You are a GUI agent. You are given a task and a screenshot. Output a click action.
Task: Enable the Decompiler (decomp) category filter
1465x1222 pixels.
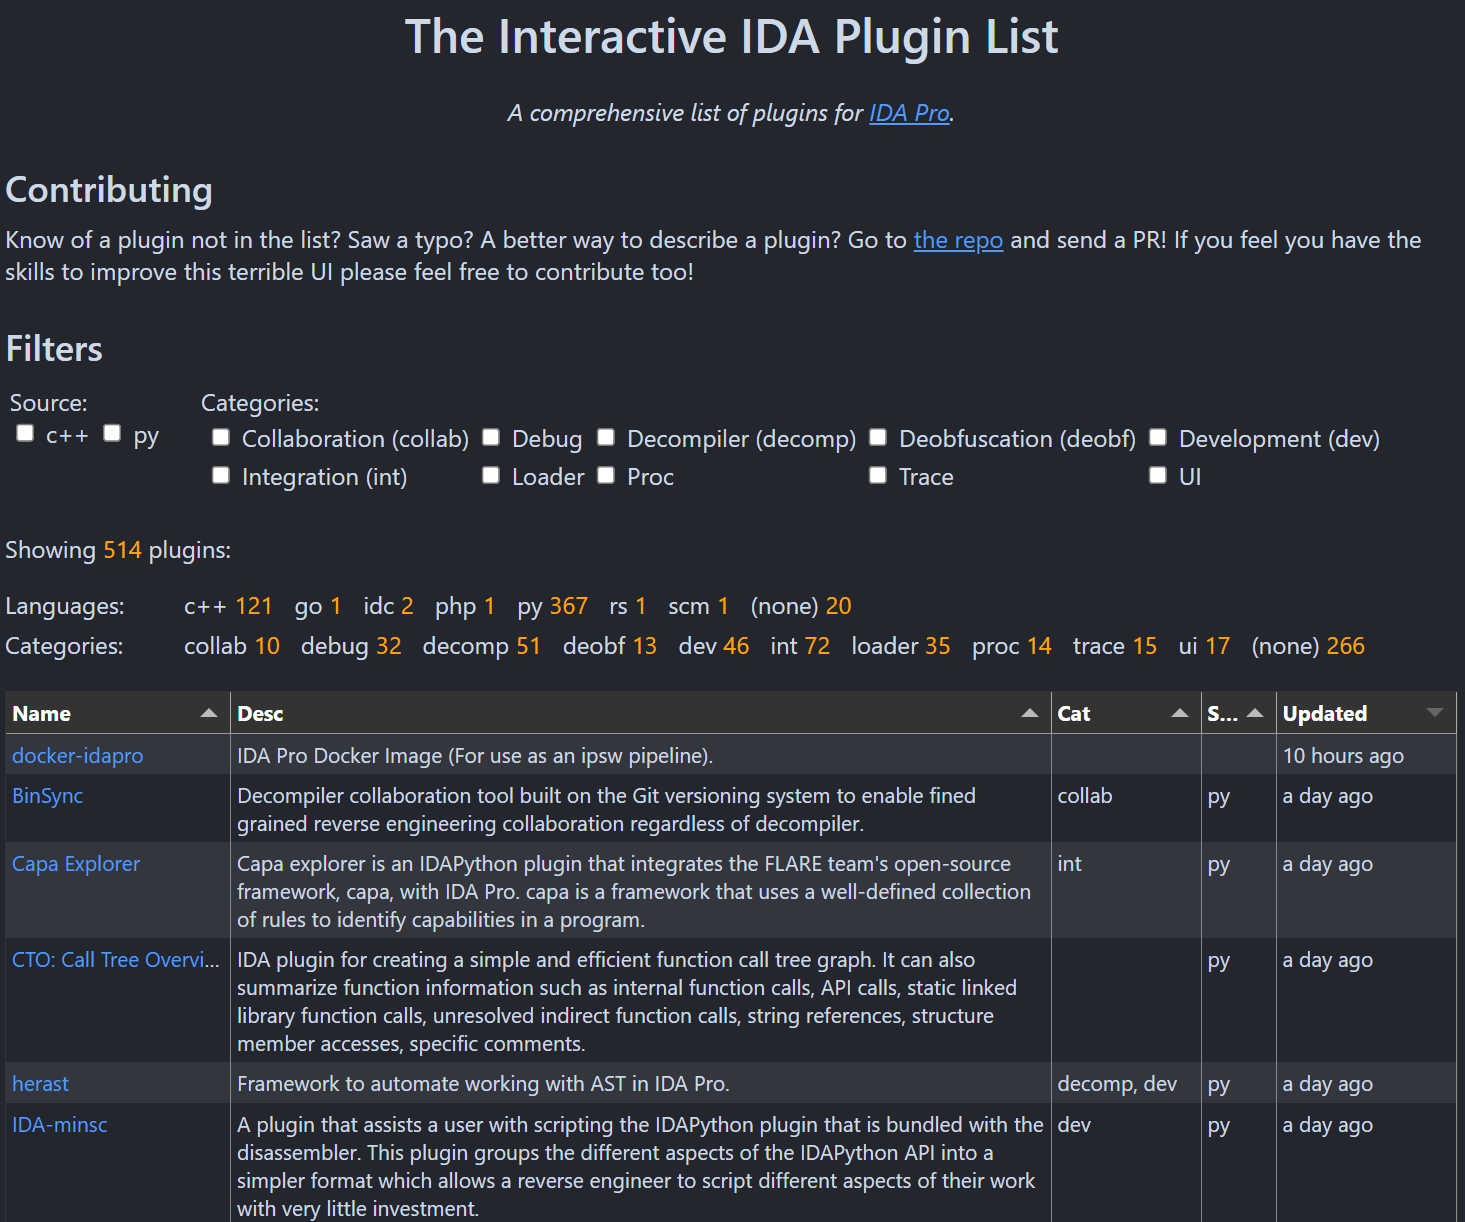click(x=606, y=437)
